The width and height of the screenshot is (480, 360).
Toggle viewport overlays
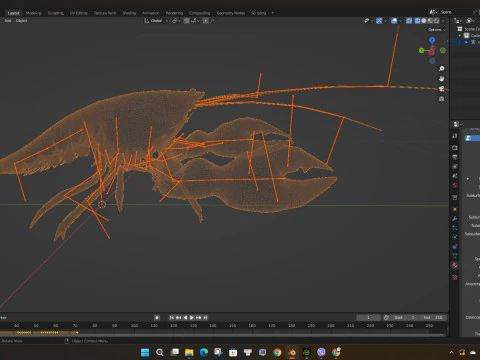point(394,21)
